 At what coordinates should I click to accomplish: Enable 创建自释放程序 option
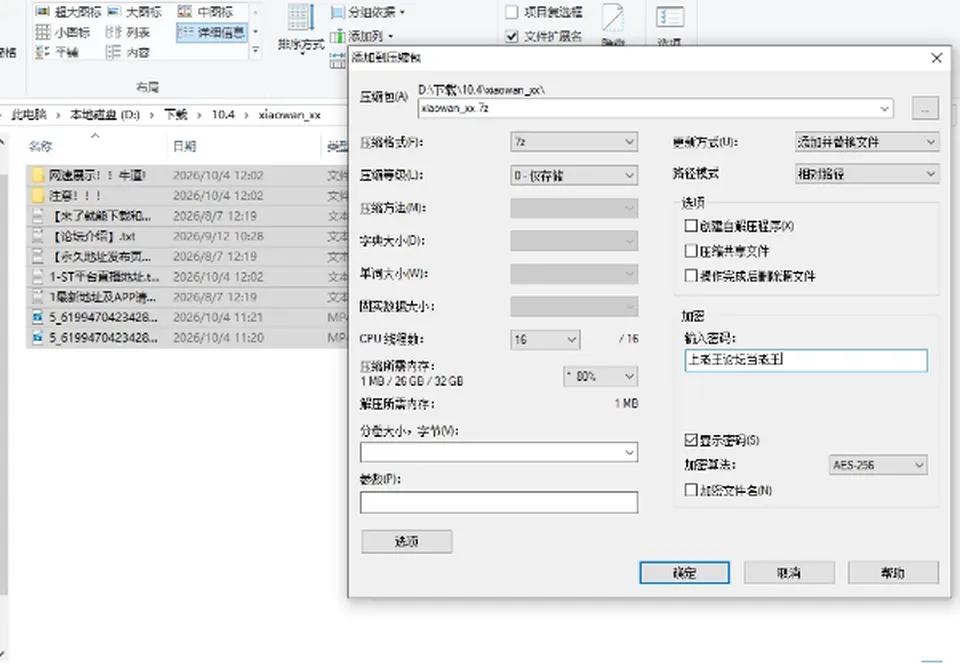click(x=691, y=226)
